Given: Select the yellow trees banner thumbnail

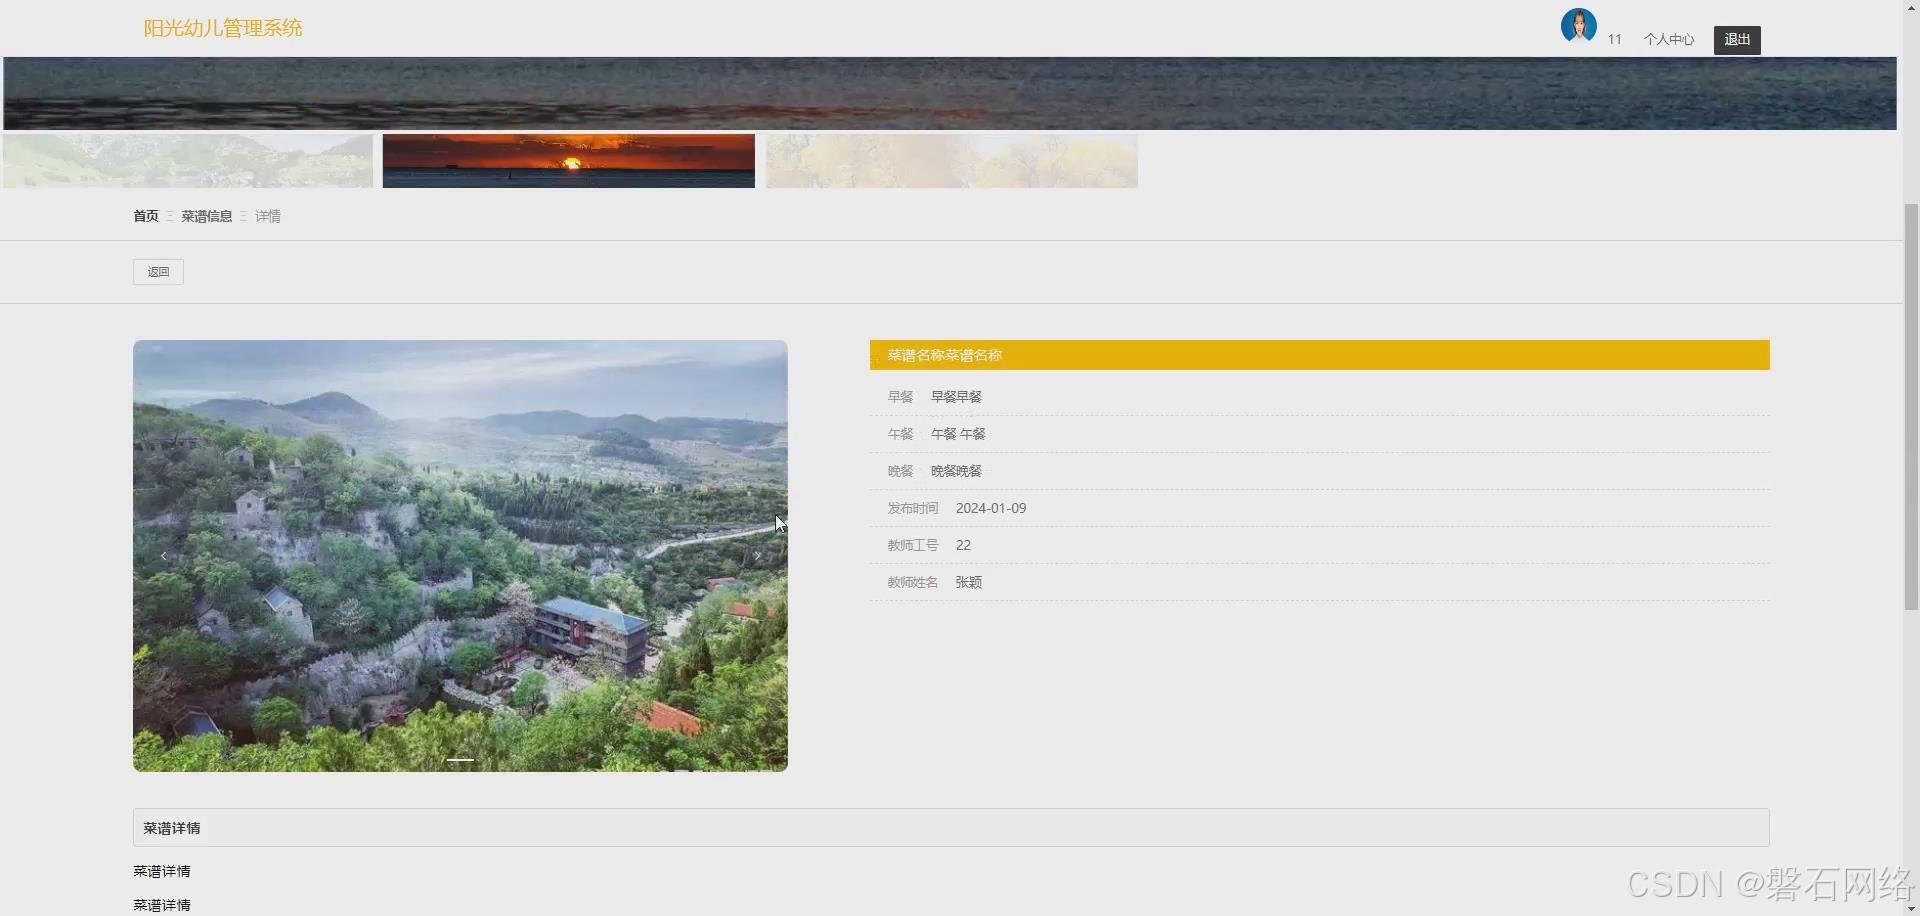Looking at the screenshot, I should click(x=952, y=161).
